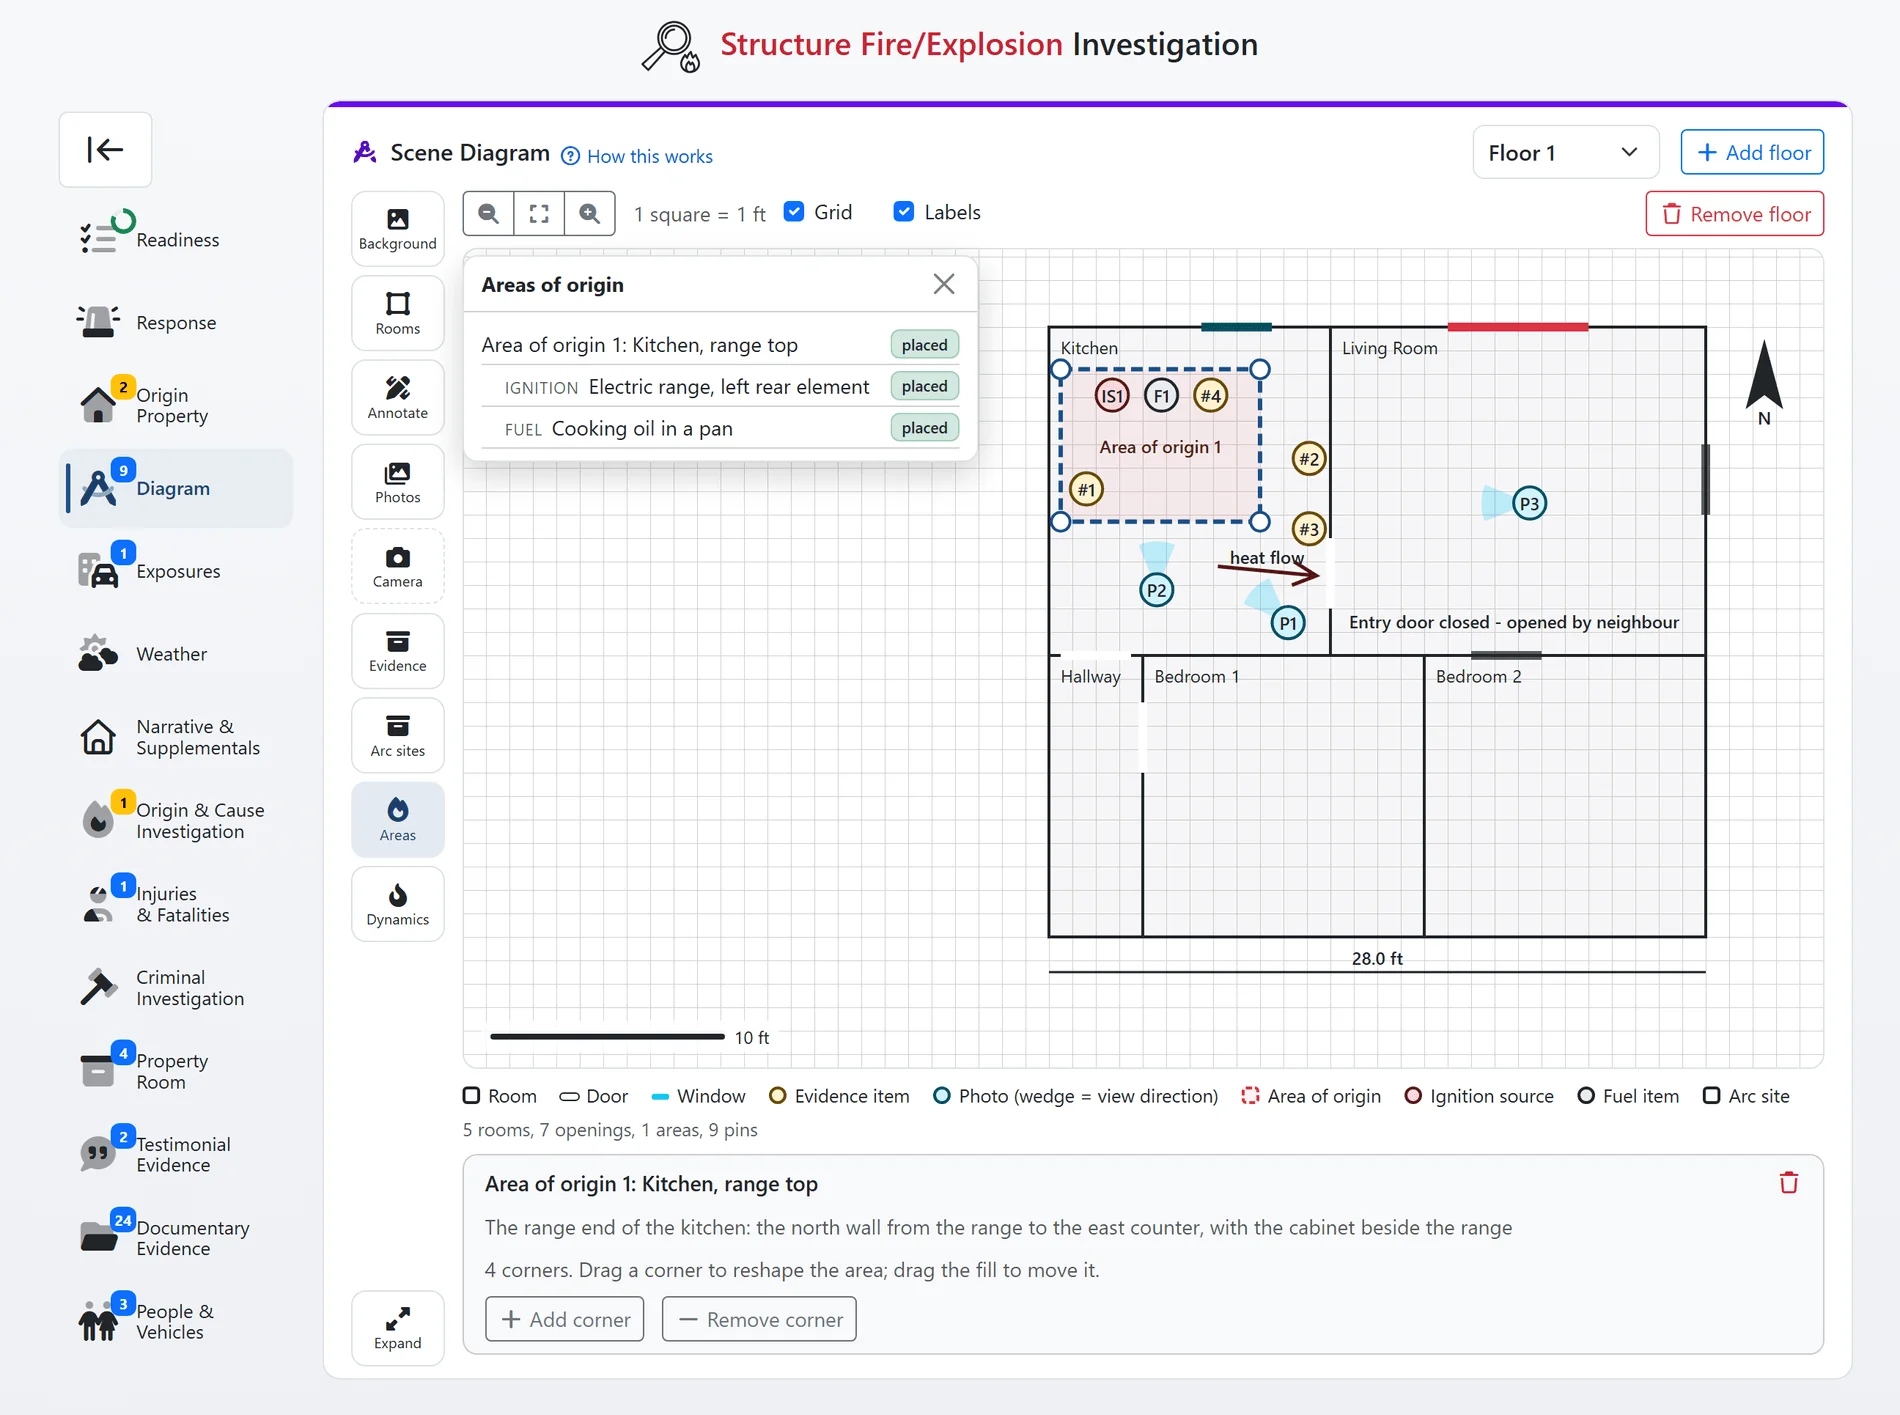Select the Annotate tool
Viewport: 1900px width, 1415px height.
click(397, 398)
